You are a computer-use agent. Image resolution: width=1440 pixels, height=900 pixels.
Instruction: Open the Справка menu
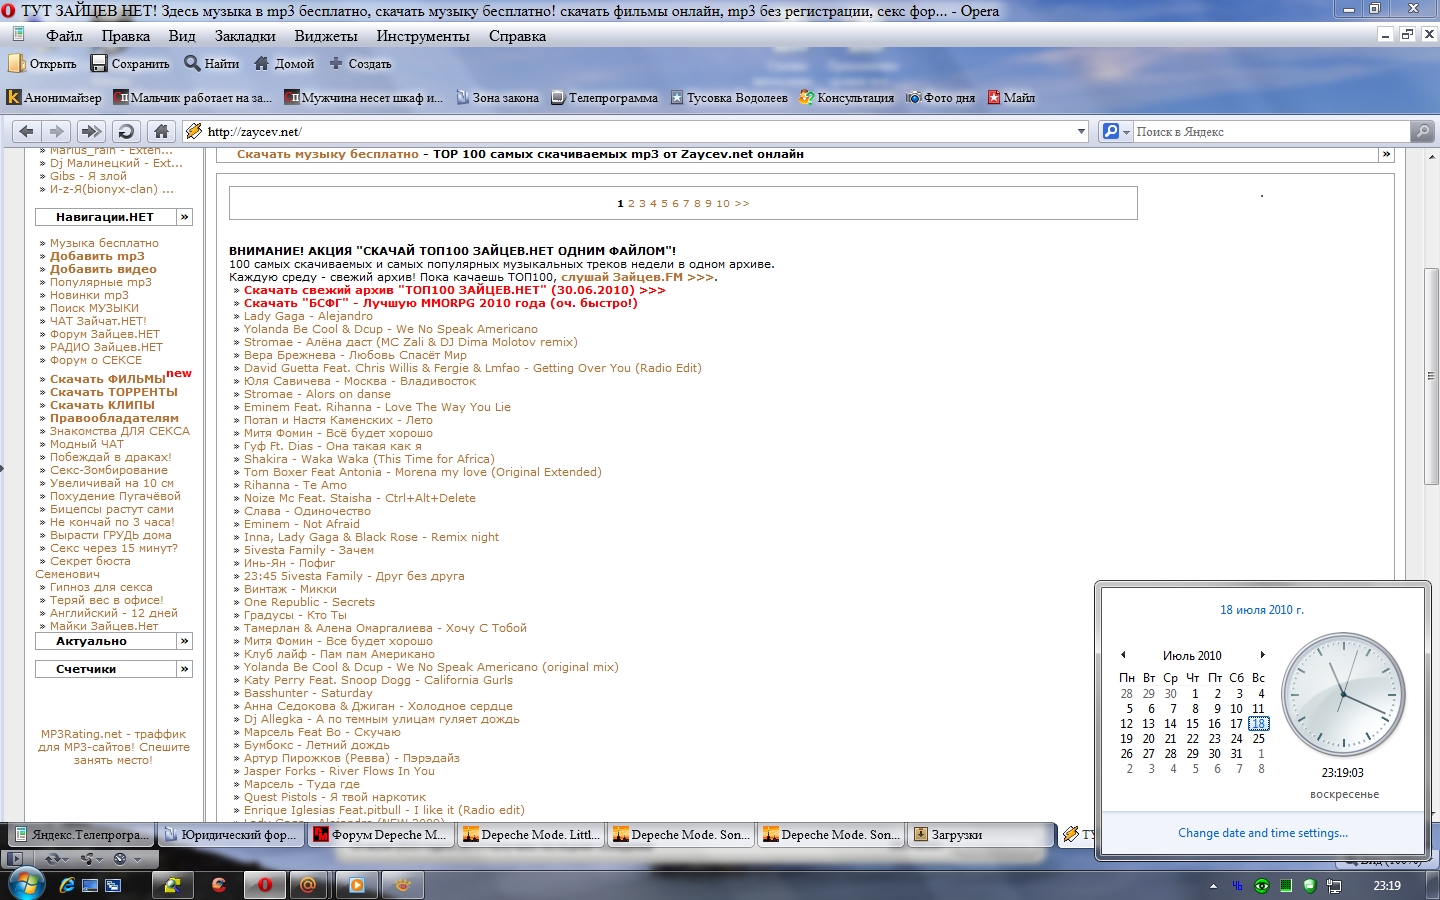[x=517, y=36]
